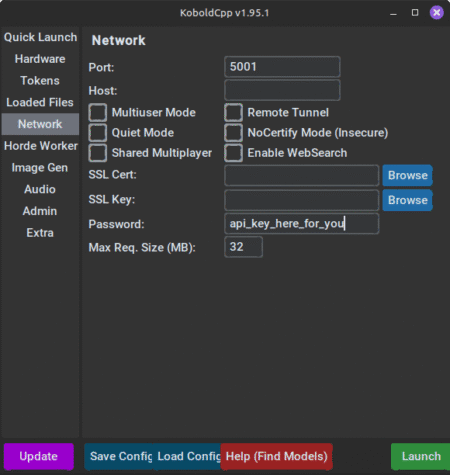
Task: Browse for the SSL Key file
Action: pos(407,200)
